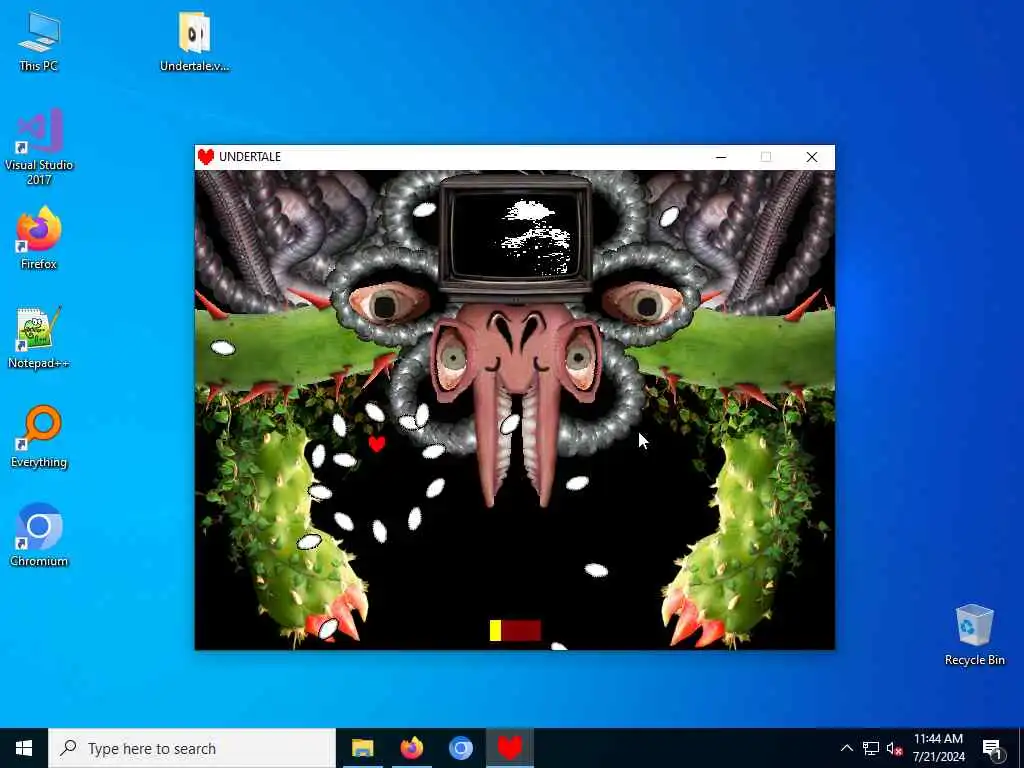Click the TV screen on Flowey's head
Image resolution: width=1024 pixels, height=768 pixels.
point(516,235)
